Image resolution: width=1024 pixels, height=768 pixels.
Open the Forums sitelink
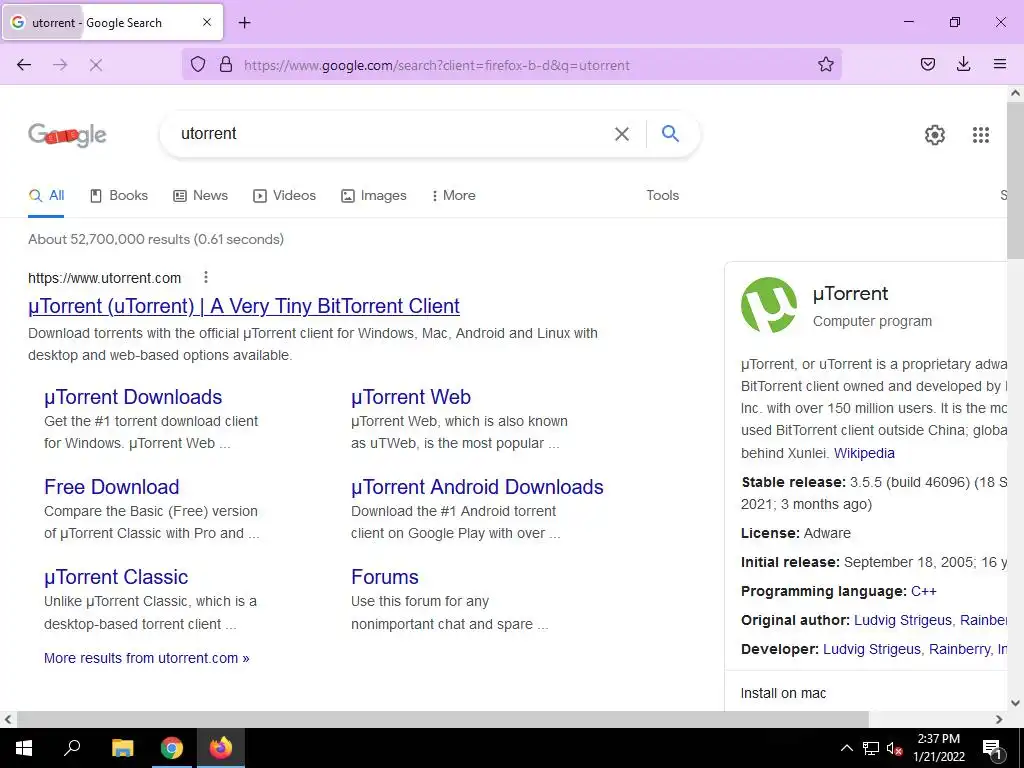pyautogui.click(x=385, y=577)
